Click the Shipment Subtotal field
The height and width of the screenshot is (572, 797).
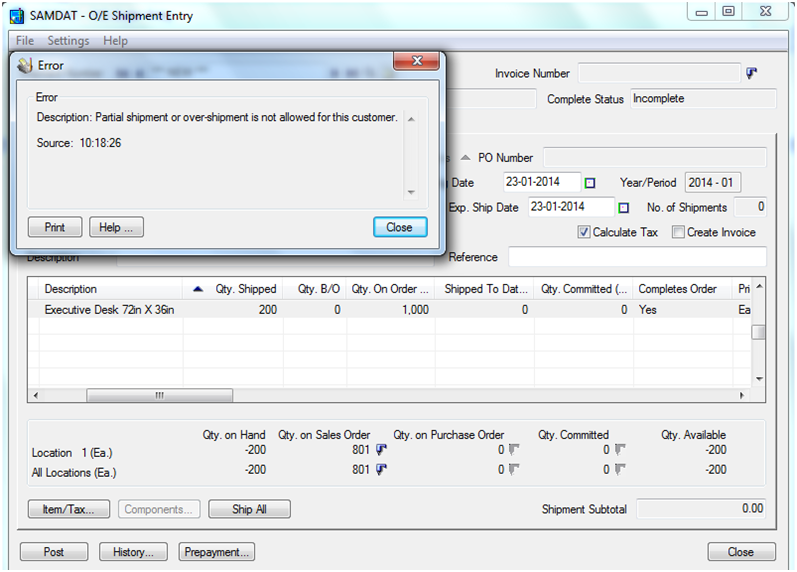pos(701,508)
